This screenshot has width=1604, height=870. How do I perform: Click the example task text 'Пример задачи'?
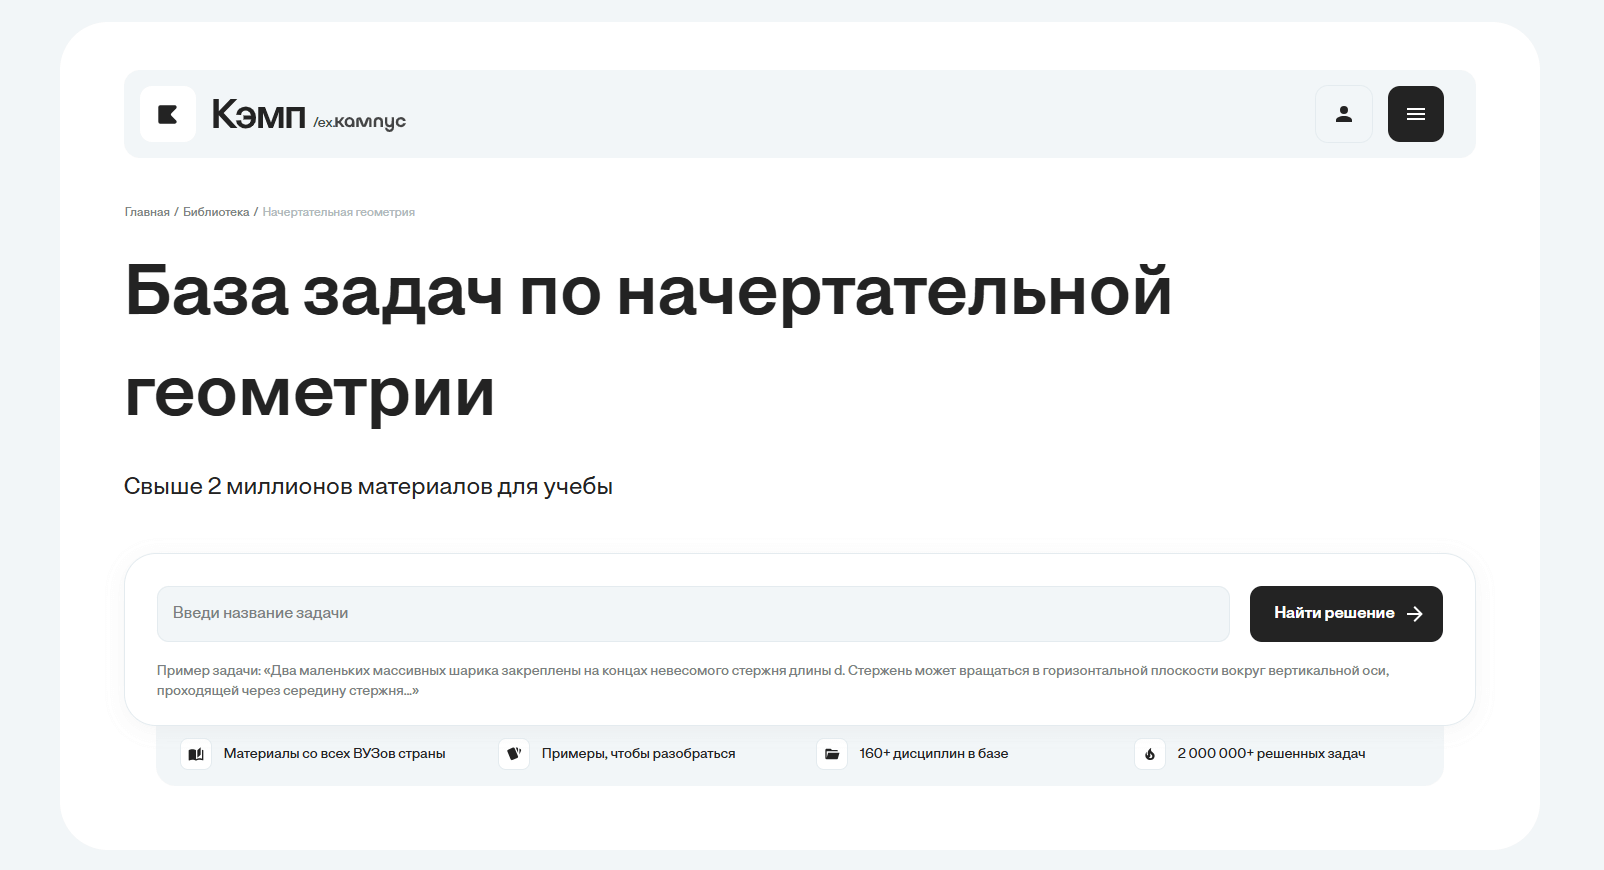[x=772, y=680]
